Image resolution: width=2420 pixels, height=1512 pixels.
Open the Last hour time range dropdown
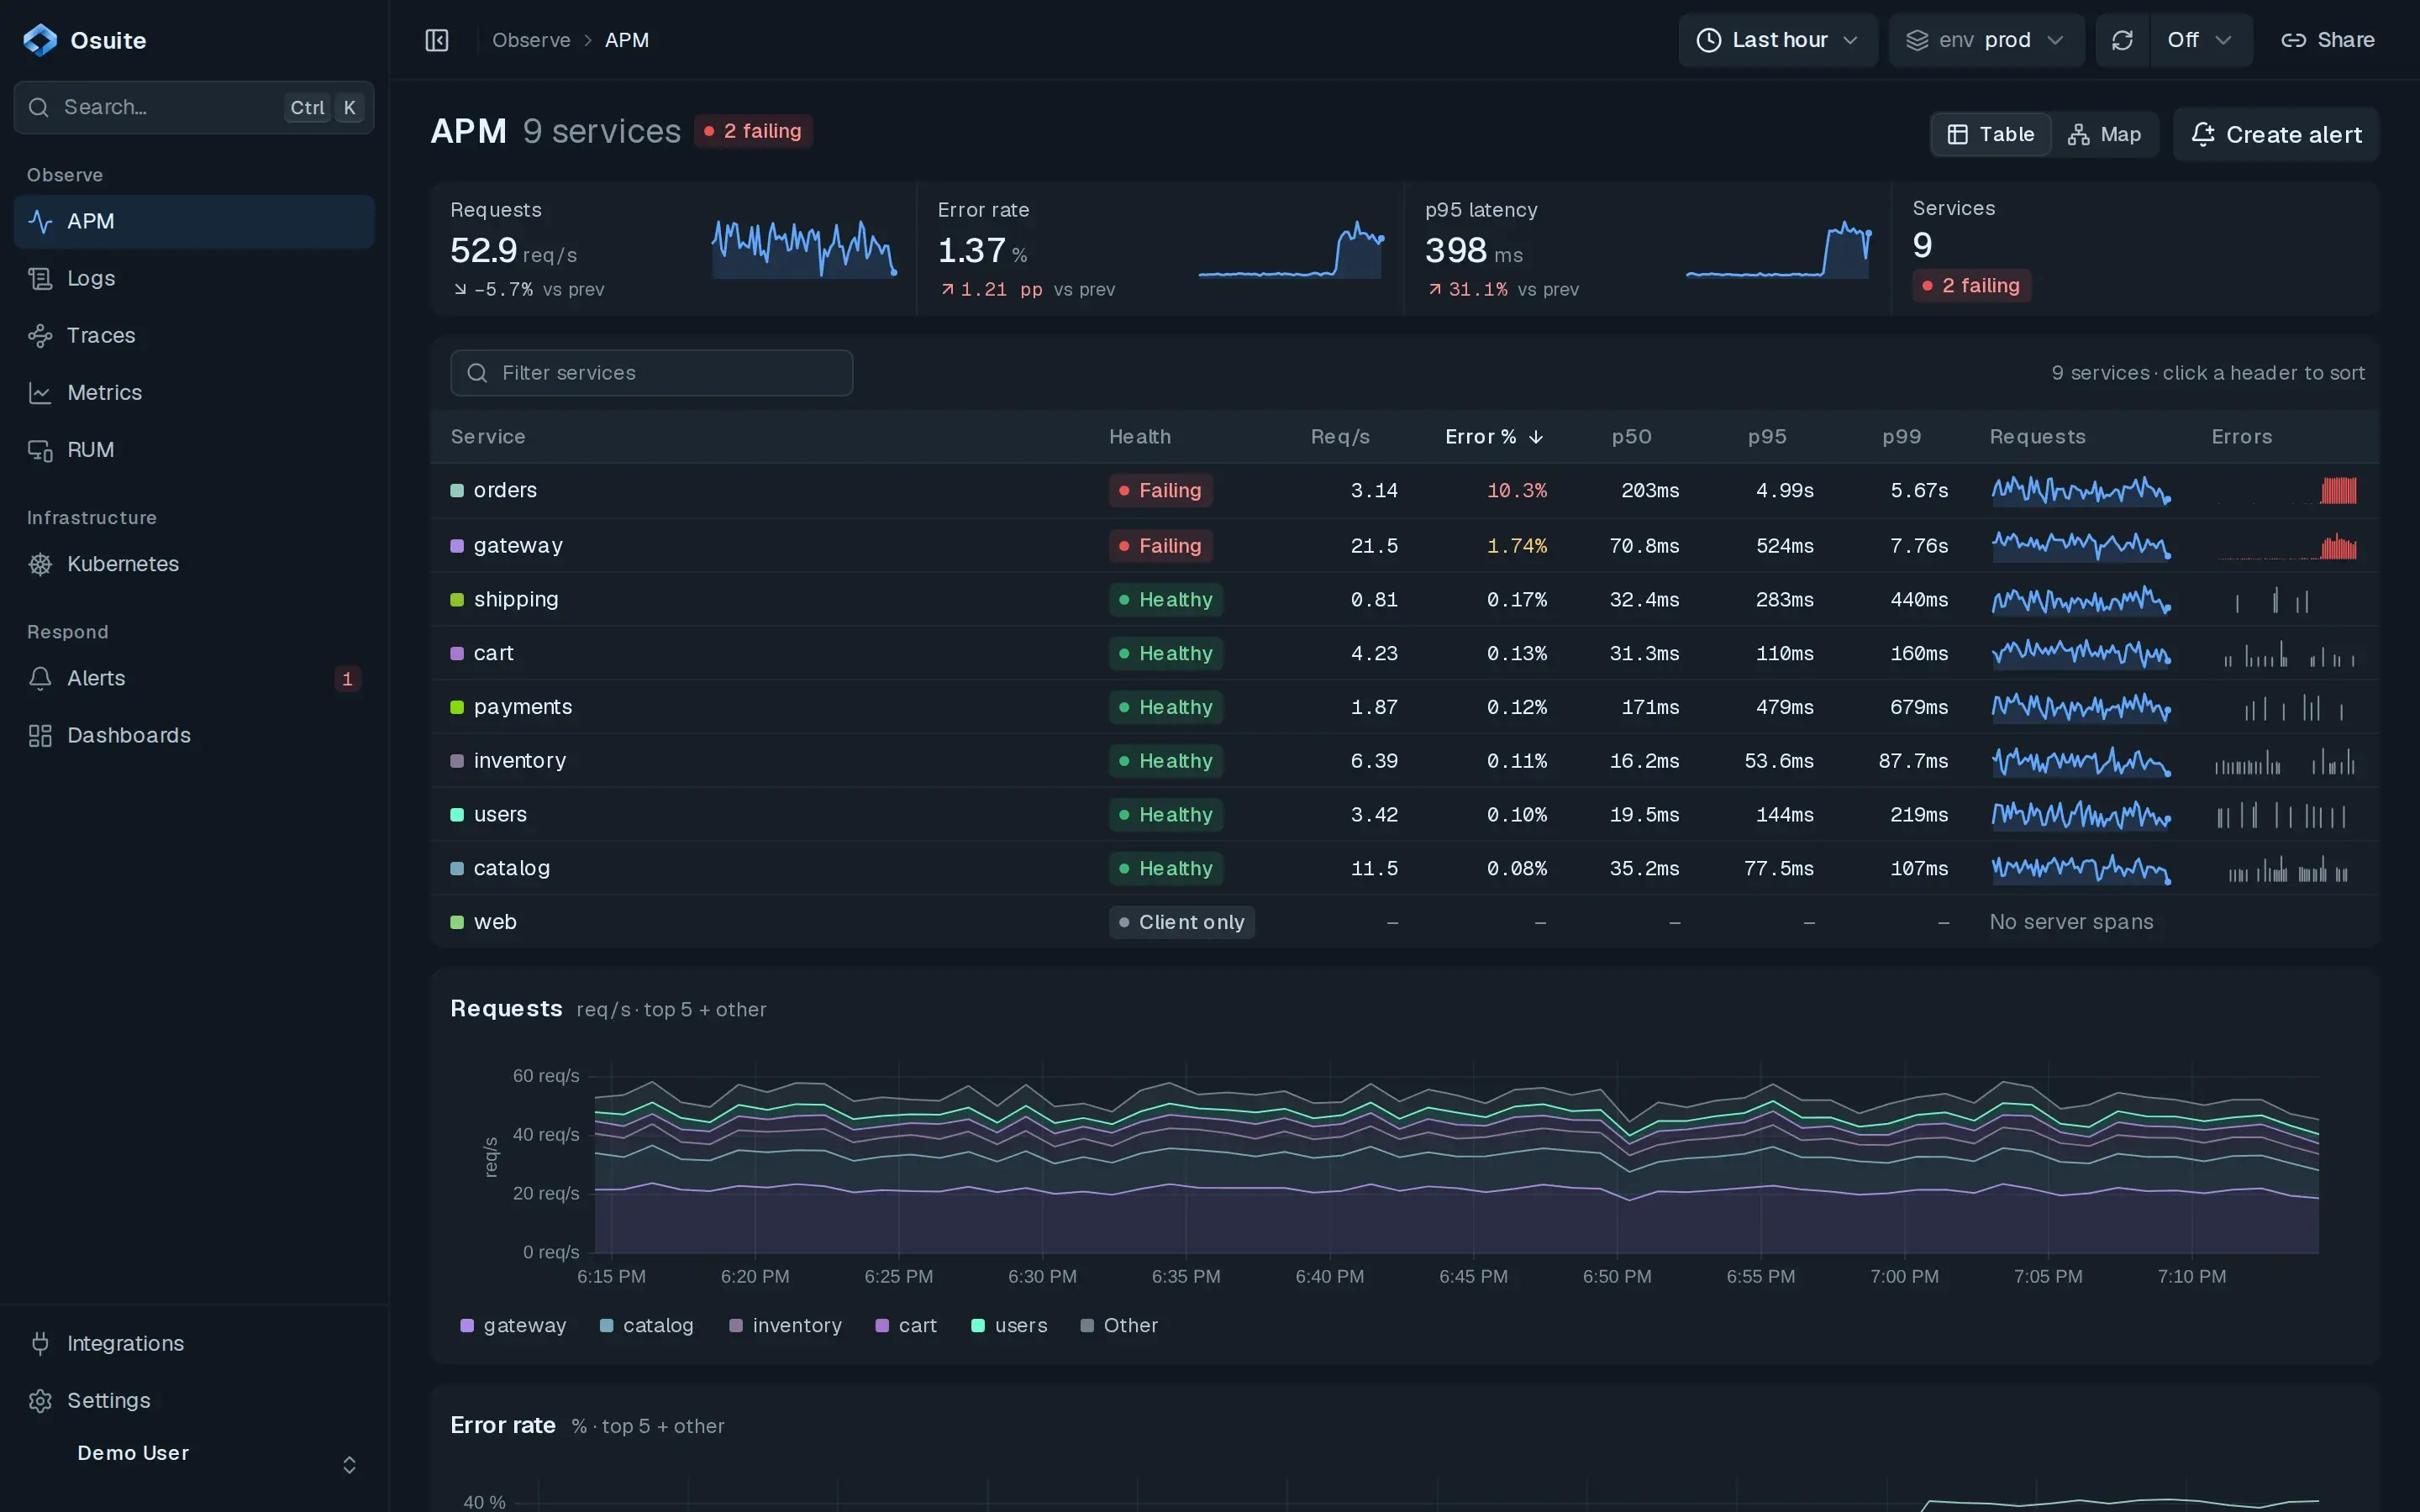[x=1777, y=40]
